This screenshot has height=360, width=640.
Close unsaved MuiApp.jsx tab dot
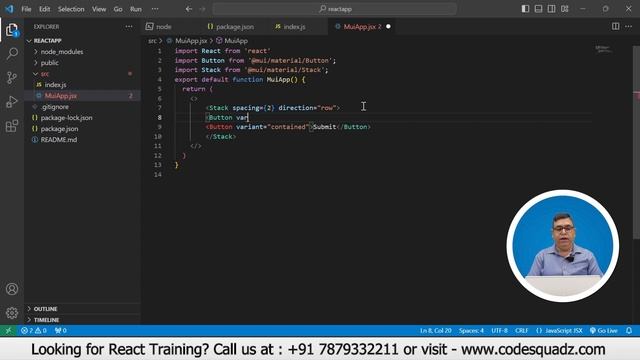pos(388,27)
